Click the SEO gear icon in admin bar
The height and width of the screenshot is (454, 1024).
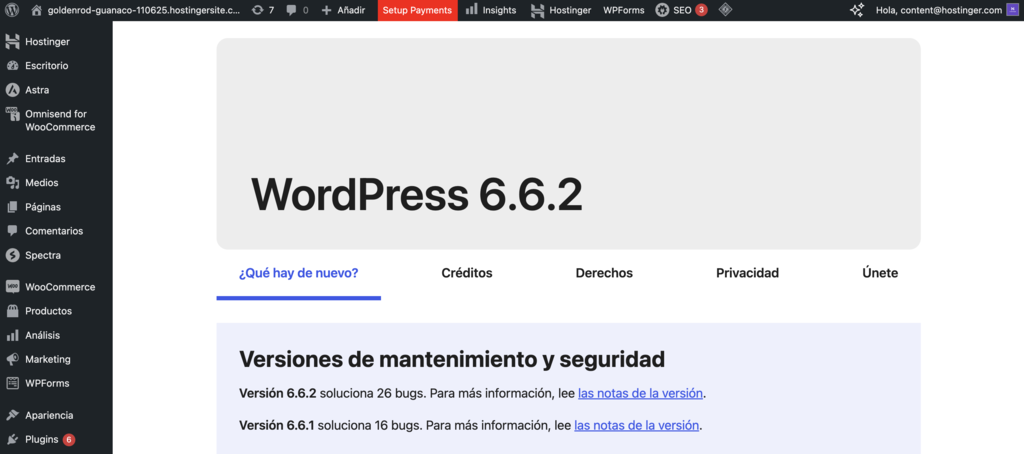(662, 10)
